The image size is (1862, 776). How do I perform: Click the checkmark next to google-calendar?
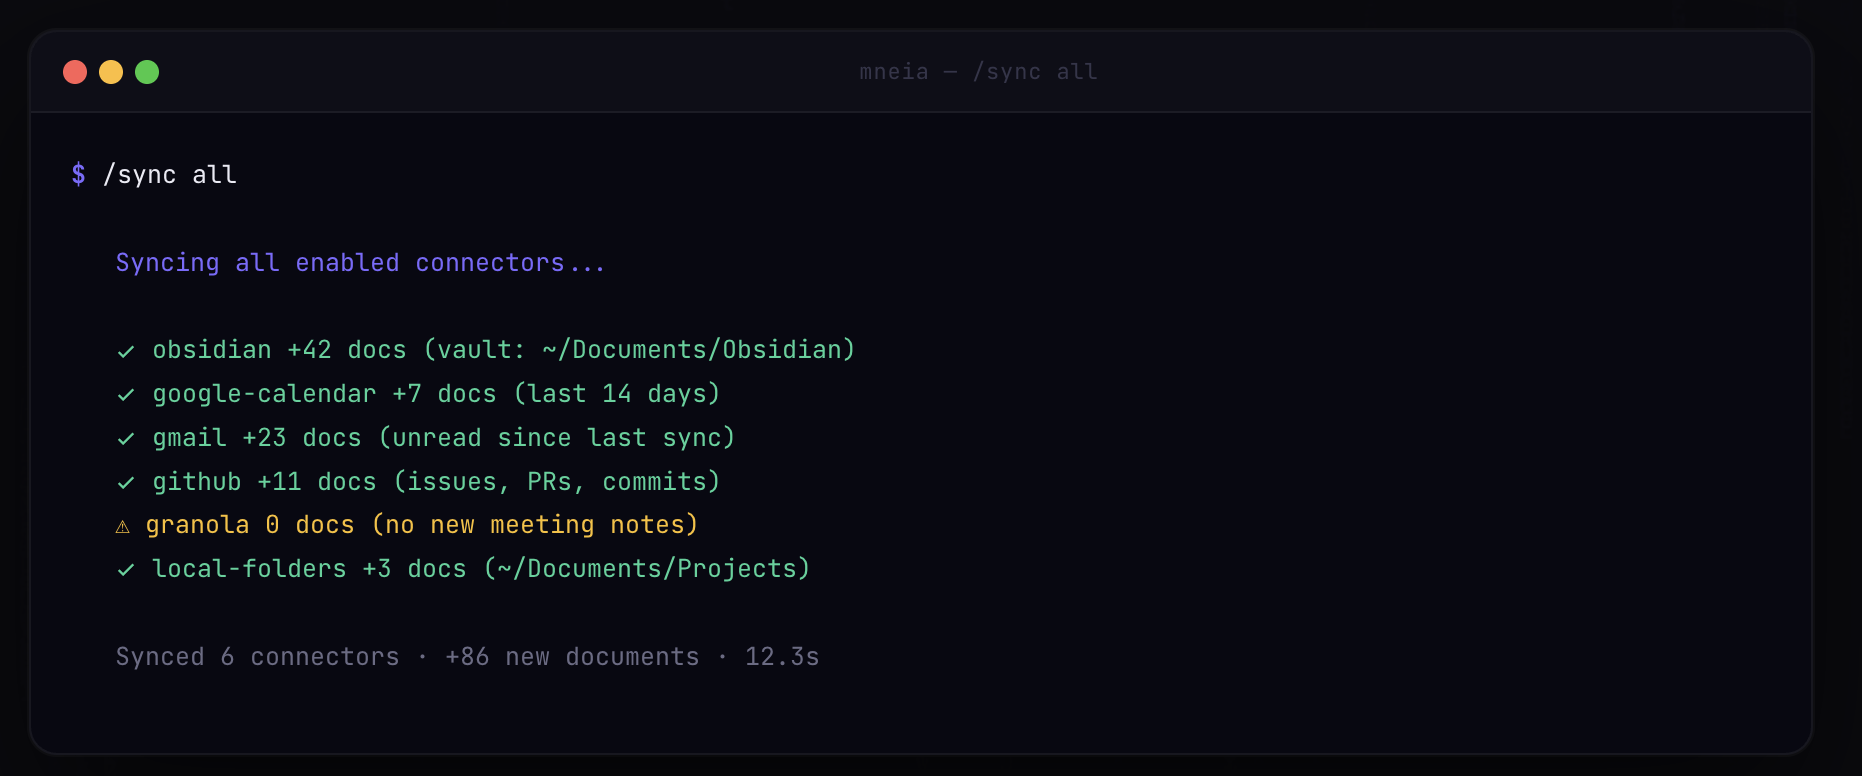(126, 395)
